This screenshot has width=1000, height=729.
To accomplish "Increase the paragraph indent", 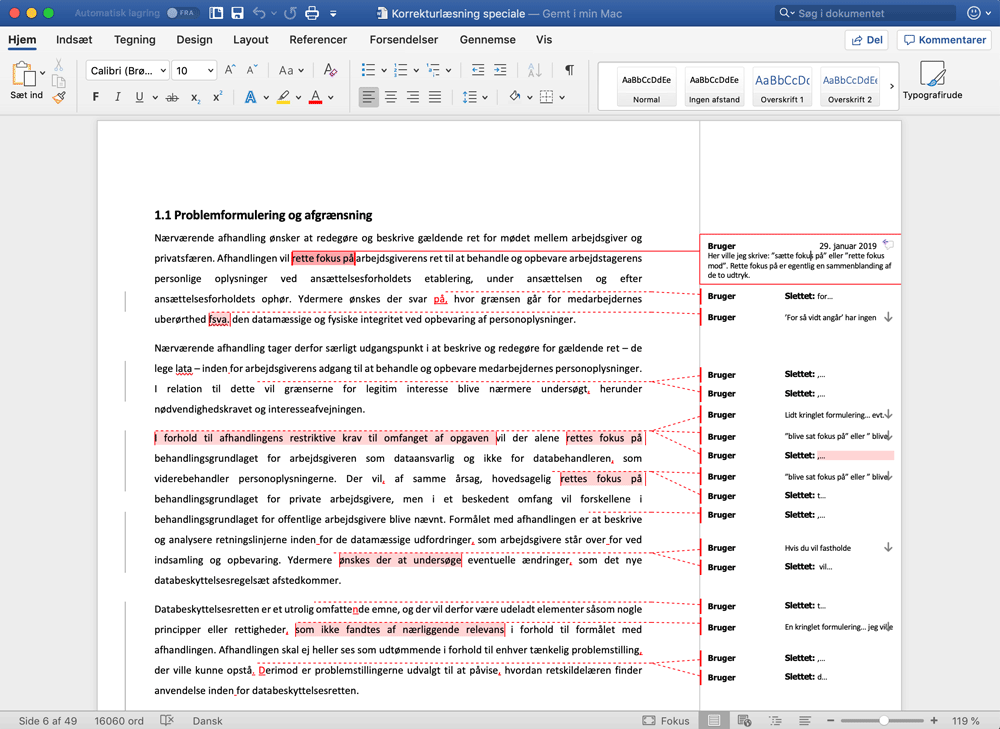I will [x=501, y=70].
